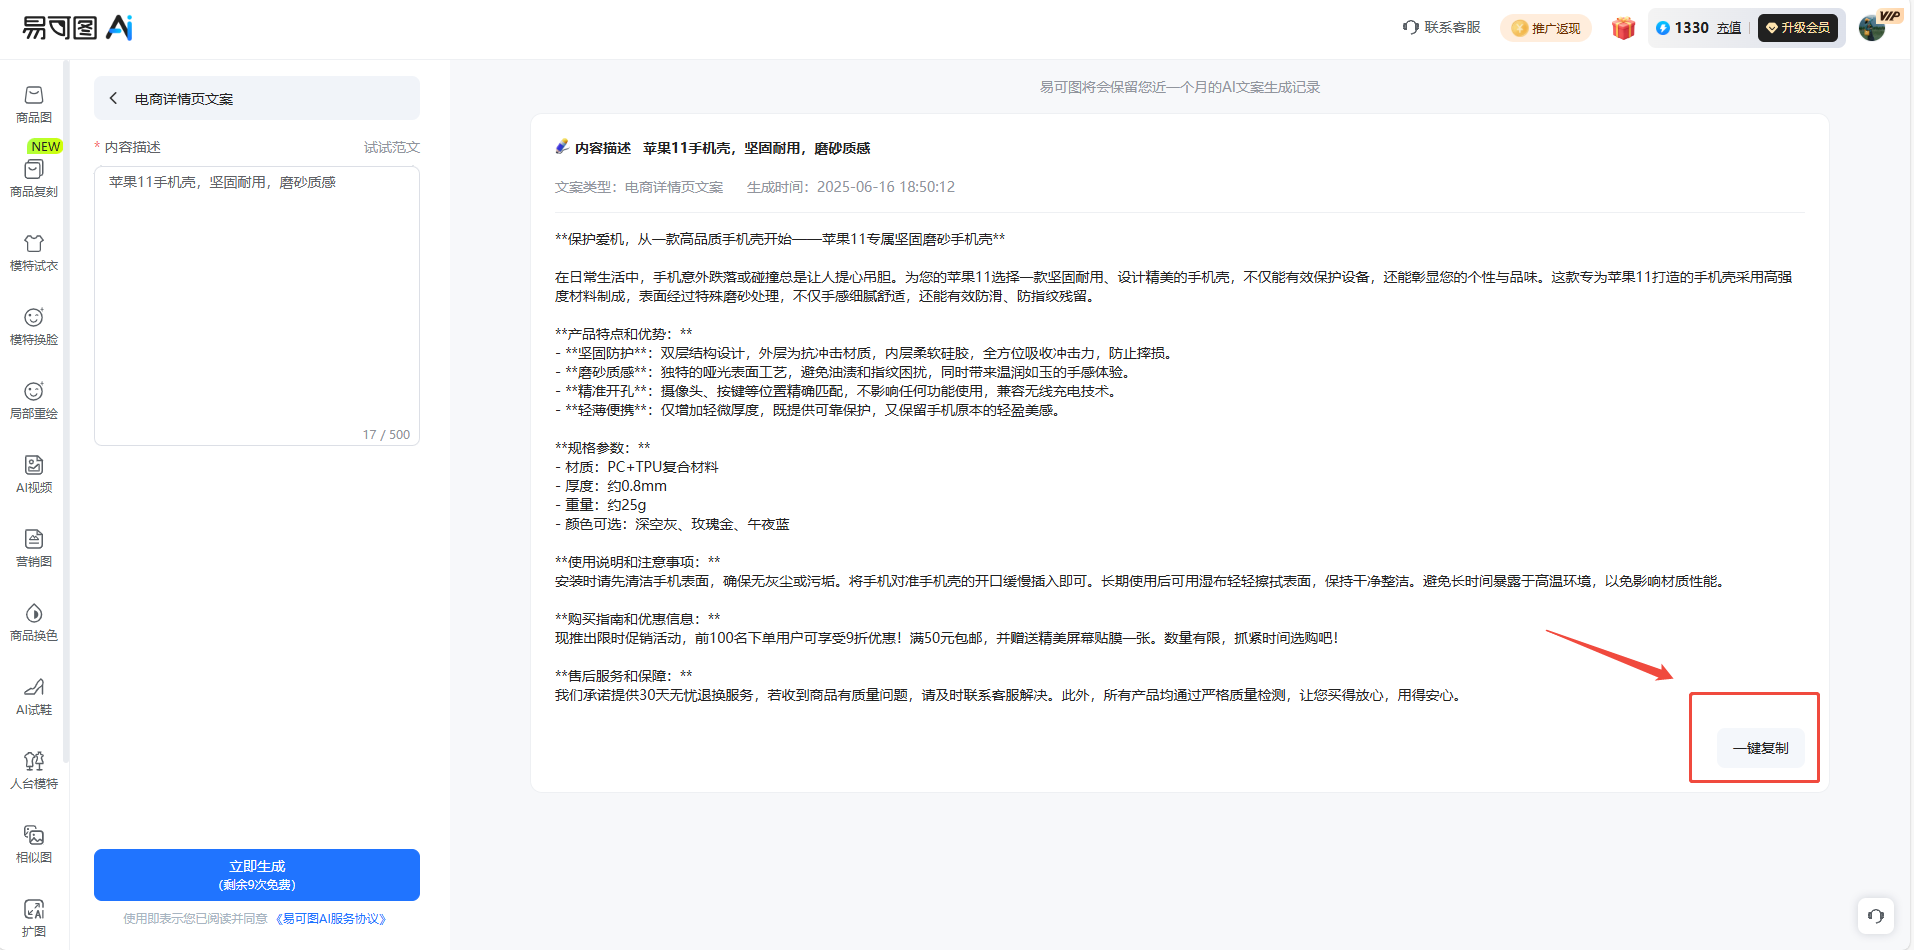1914x950 pixels.
Task: Click the back arrow beside 电商详情页文案
Action: pyautogui.click(x=113, y=98)
